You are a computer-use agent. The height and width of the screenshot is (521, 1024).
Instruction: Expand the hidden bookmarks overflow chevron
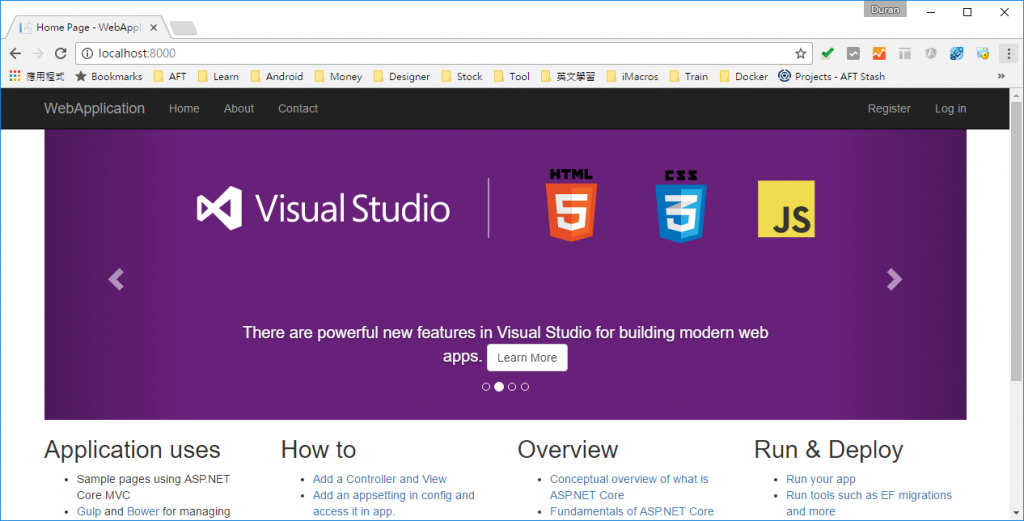click(x=1001, y=76)
